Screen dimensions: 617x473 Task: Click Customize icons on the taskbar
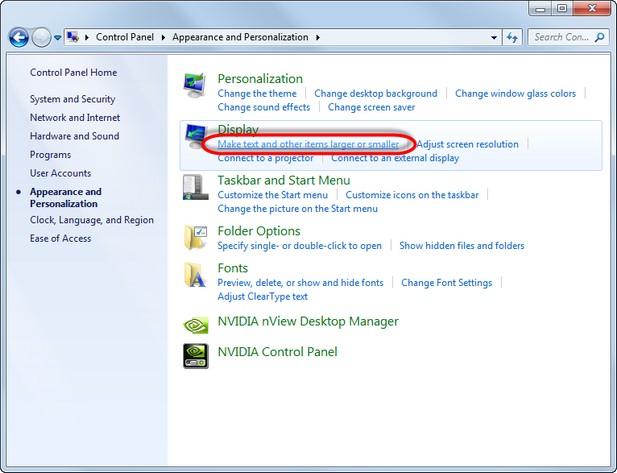point(412,195)
